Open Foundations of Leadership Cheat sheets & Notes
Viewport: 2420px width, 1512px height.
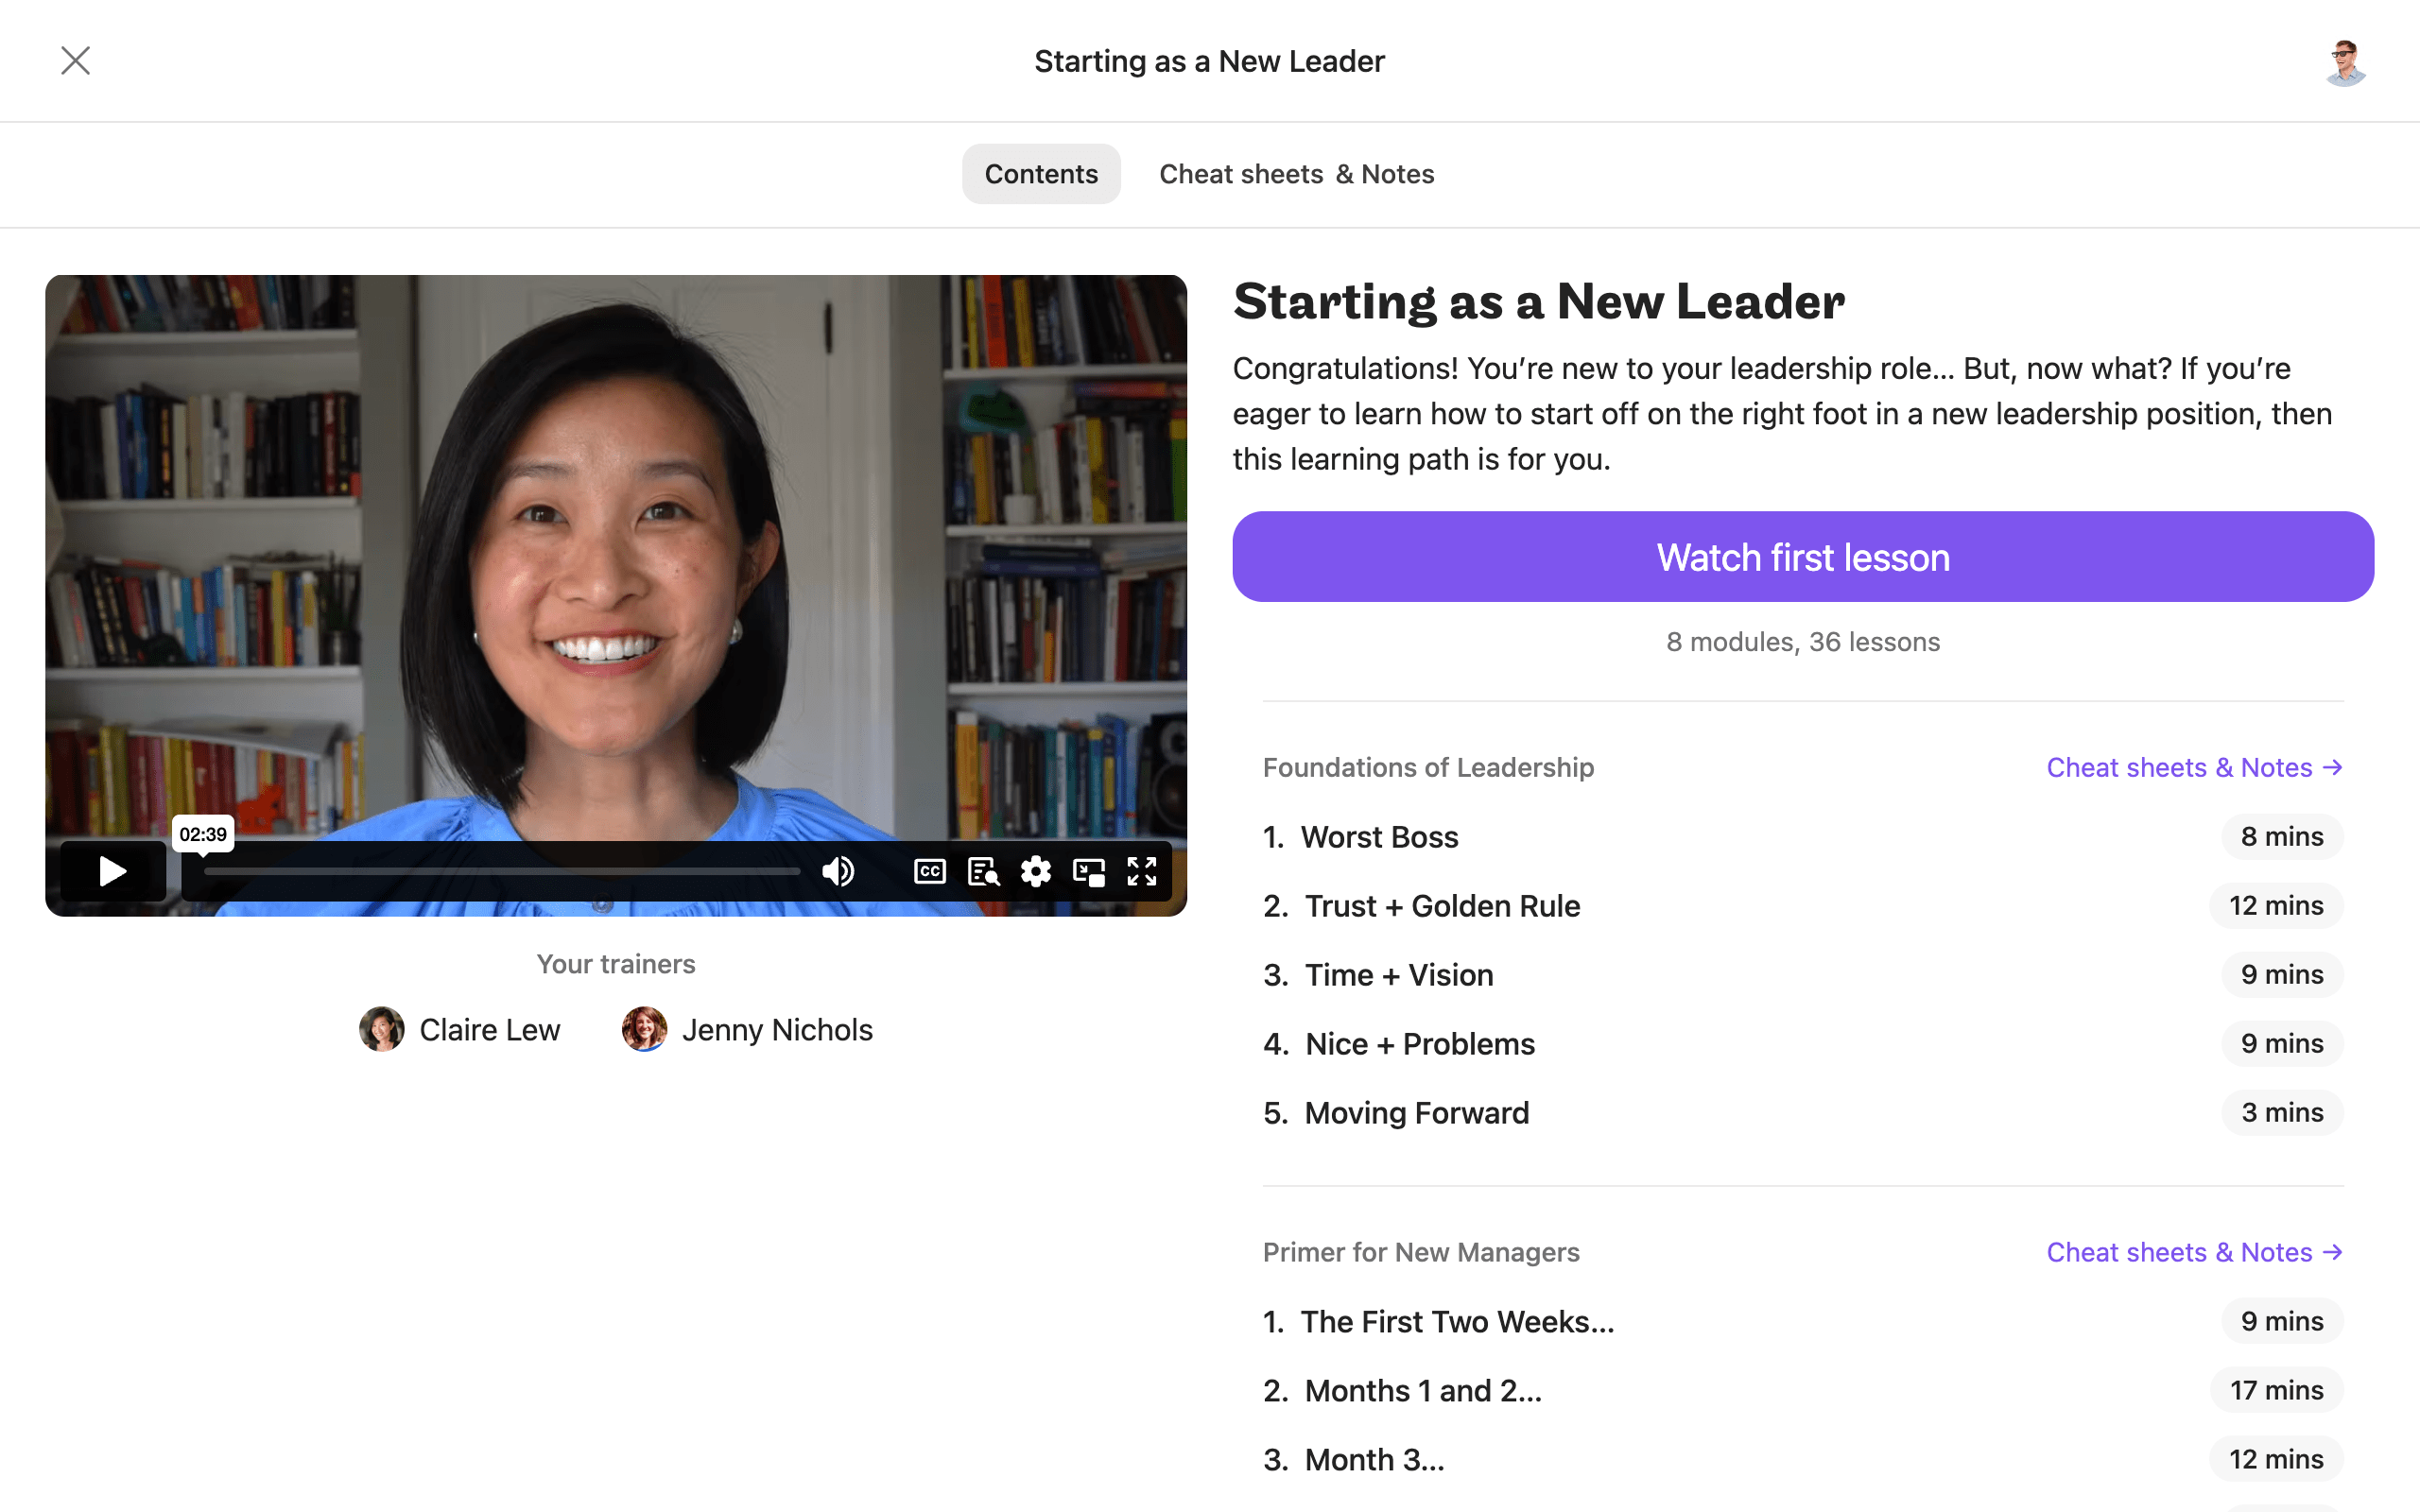(x=2195, y=767)
